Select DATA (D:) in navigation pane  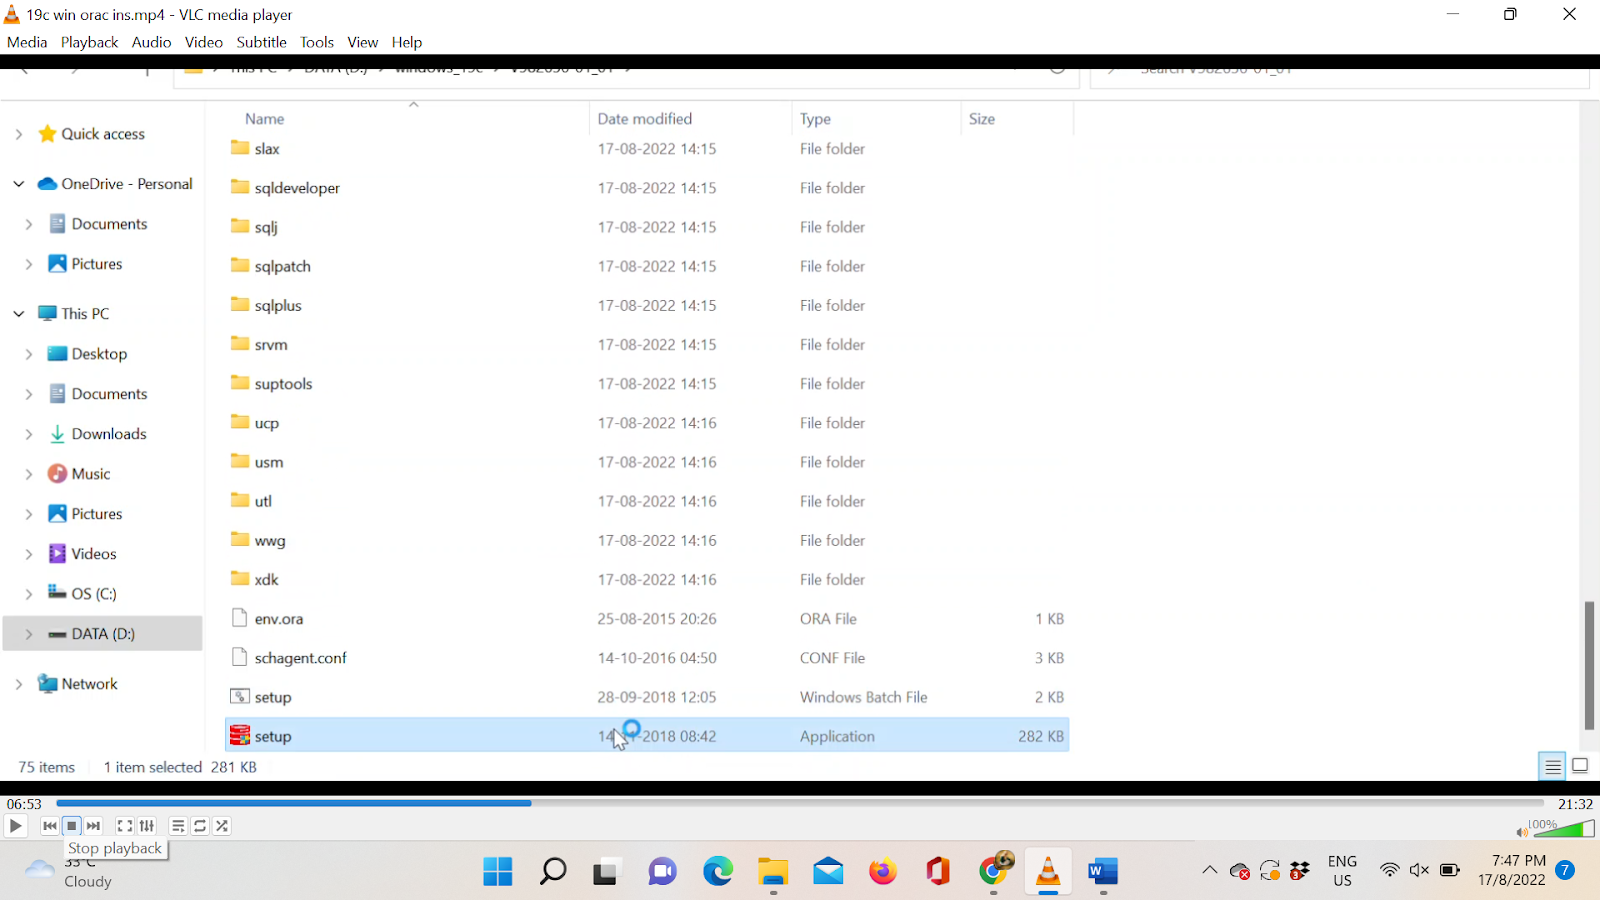(x=102, y=634)
